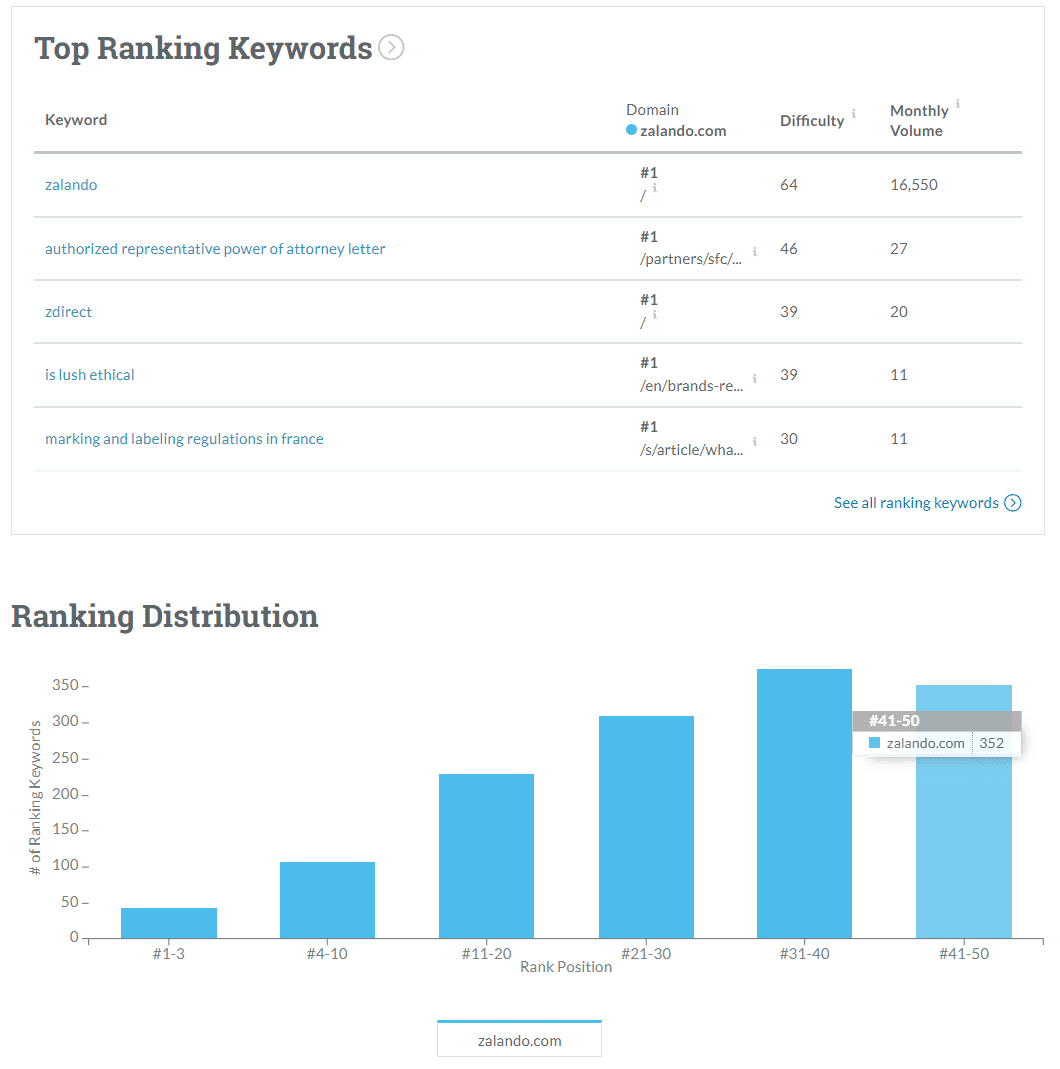Image resolution: width=1060 pixels, height=1069 pixels.
Task: Click the #21-30 rank position bar
Action: [646, 827]
